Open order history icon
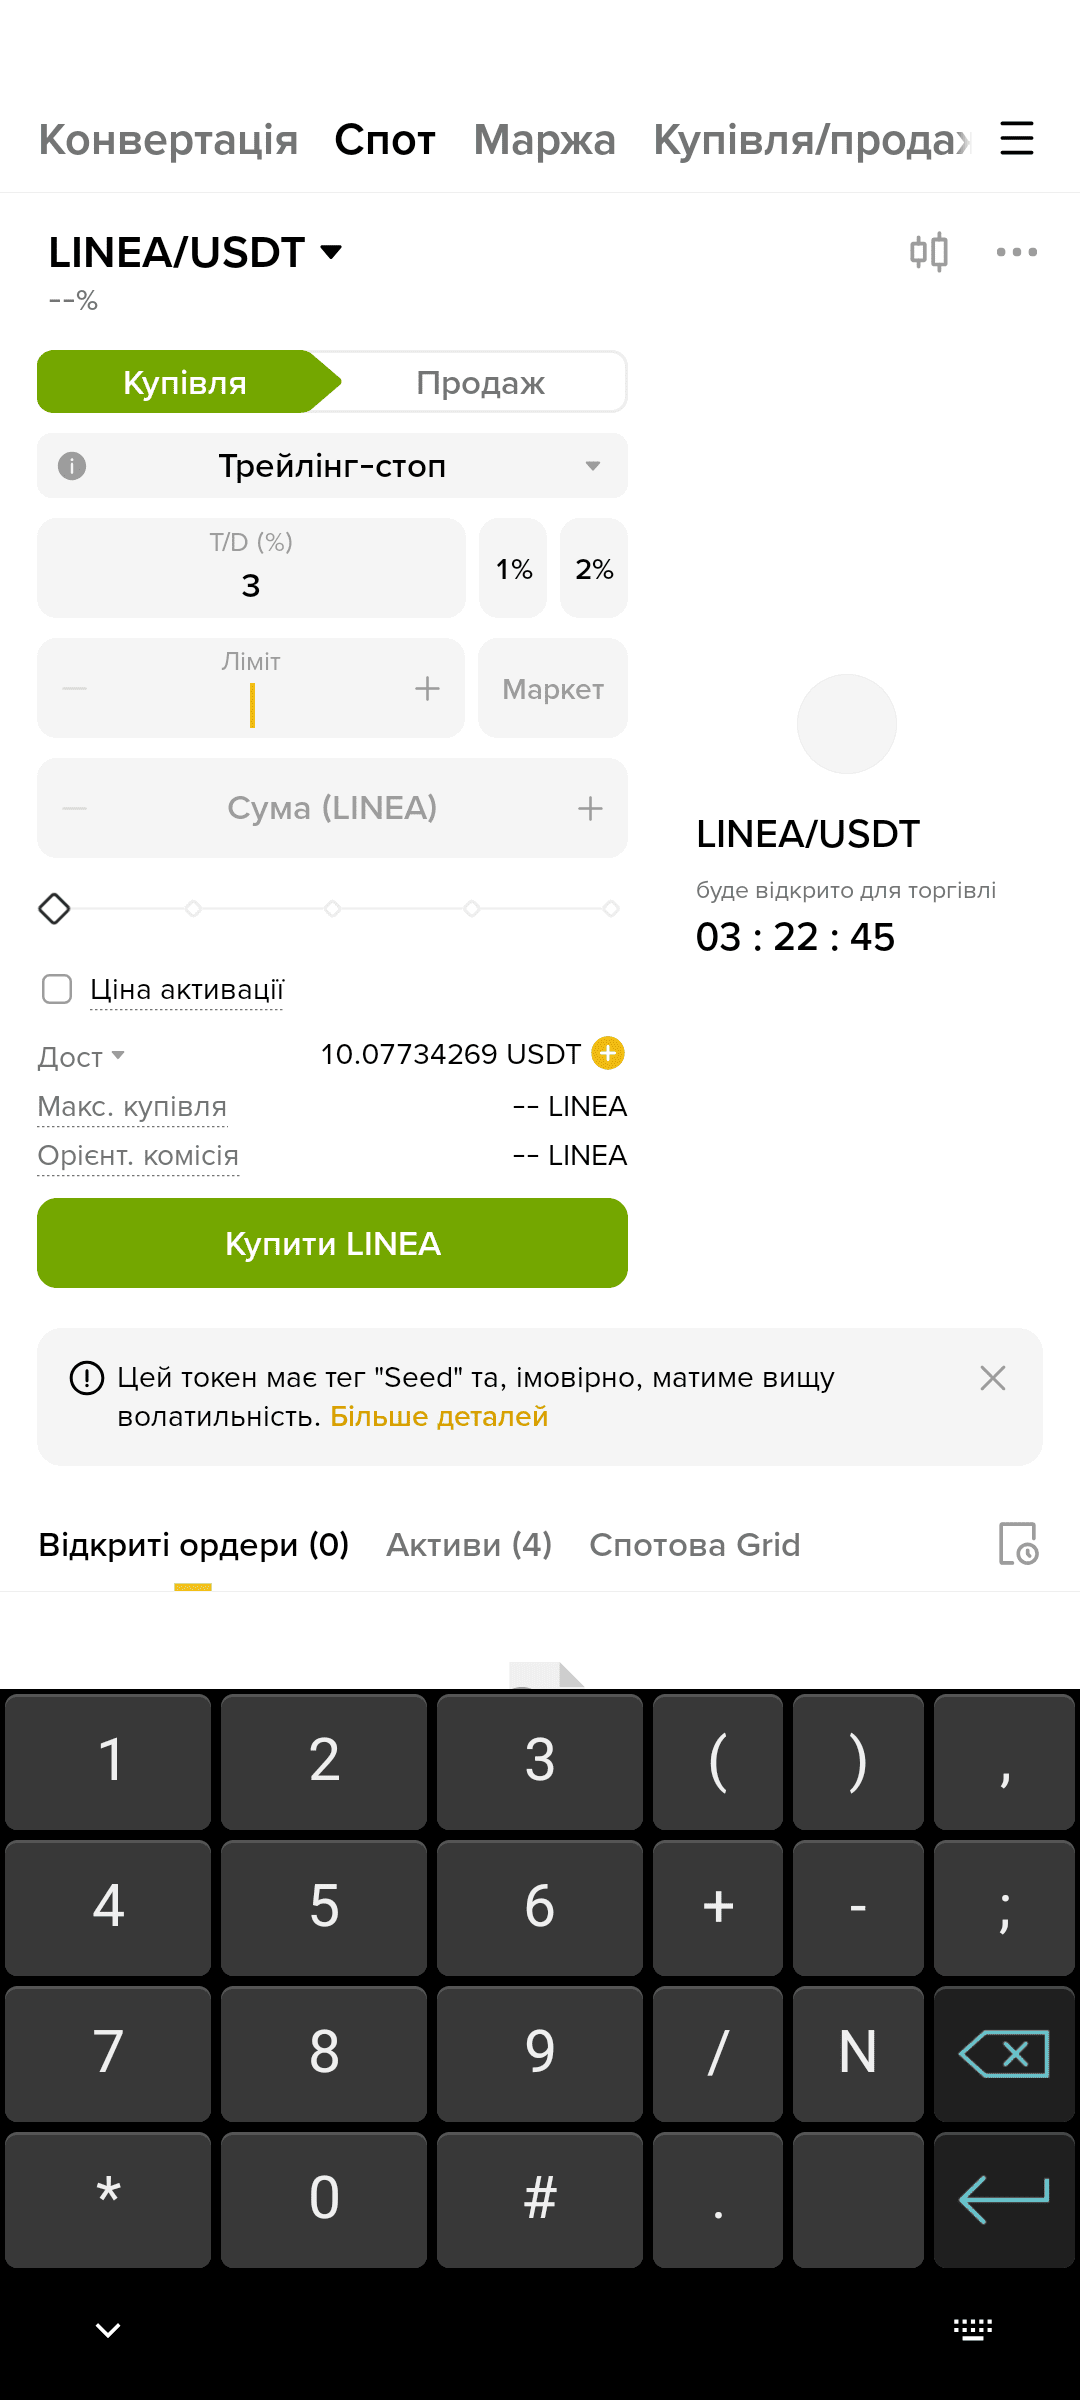The image size is (1080, 2400). coord(1018,1544)
